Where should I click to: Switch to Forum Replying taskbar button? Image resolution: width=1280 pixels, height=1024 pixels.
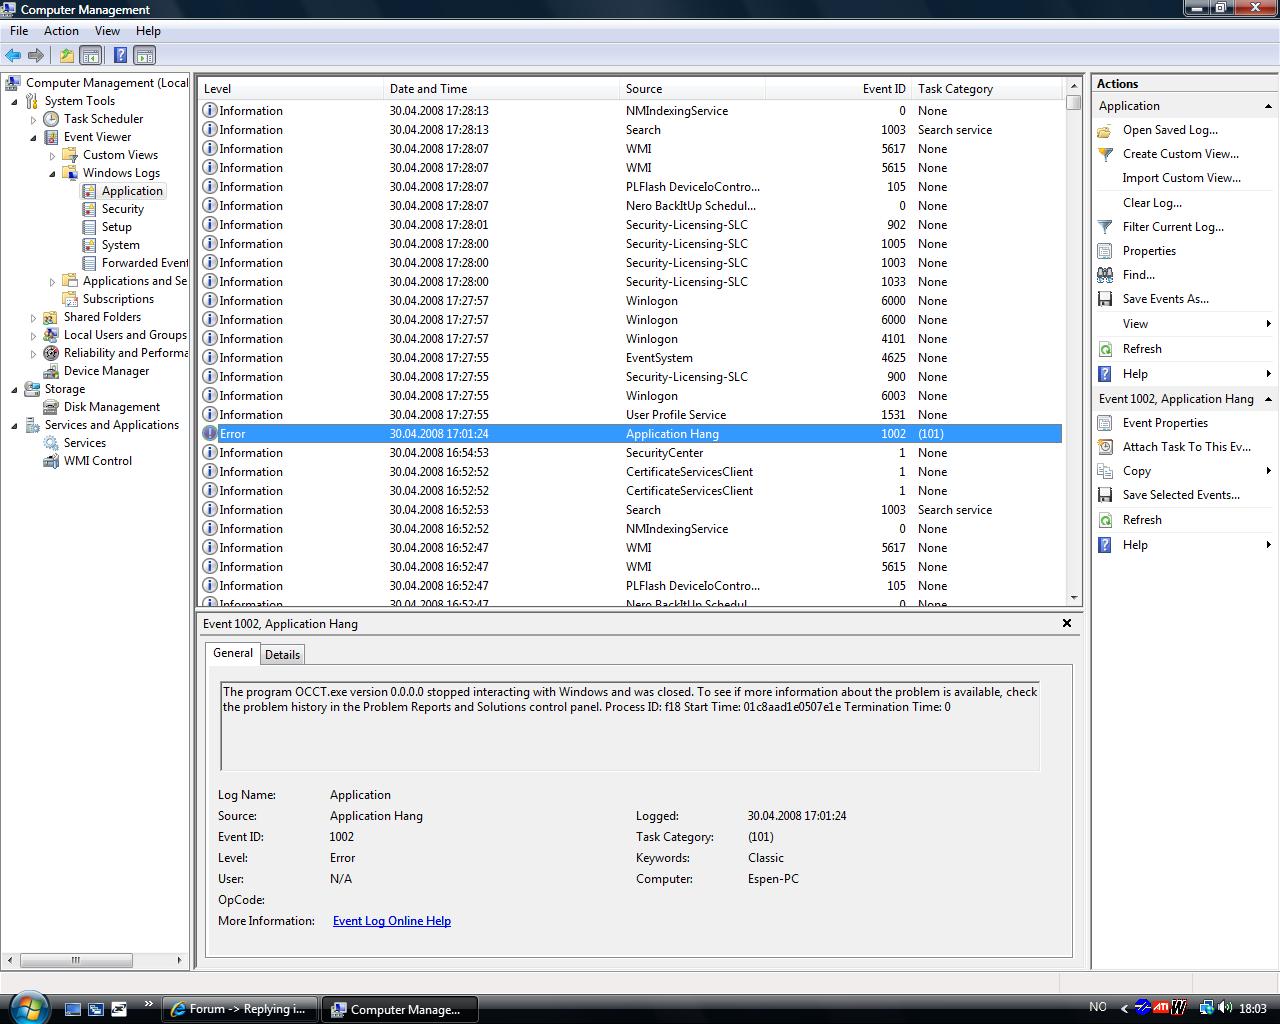240,1009
